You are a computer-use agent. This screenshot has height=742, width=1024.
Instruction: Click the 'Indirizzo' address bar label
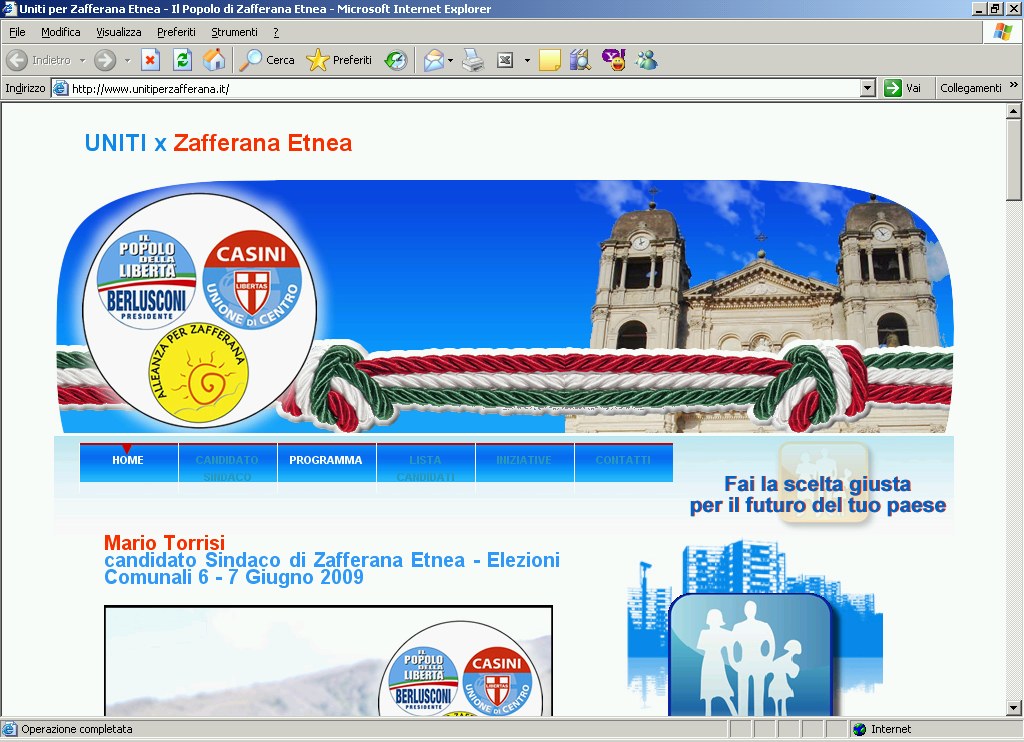point(25,88)
